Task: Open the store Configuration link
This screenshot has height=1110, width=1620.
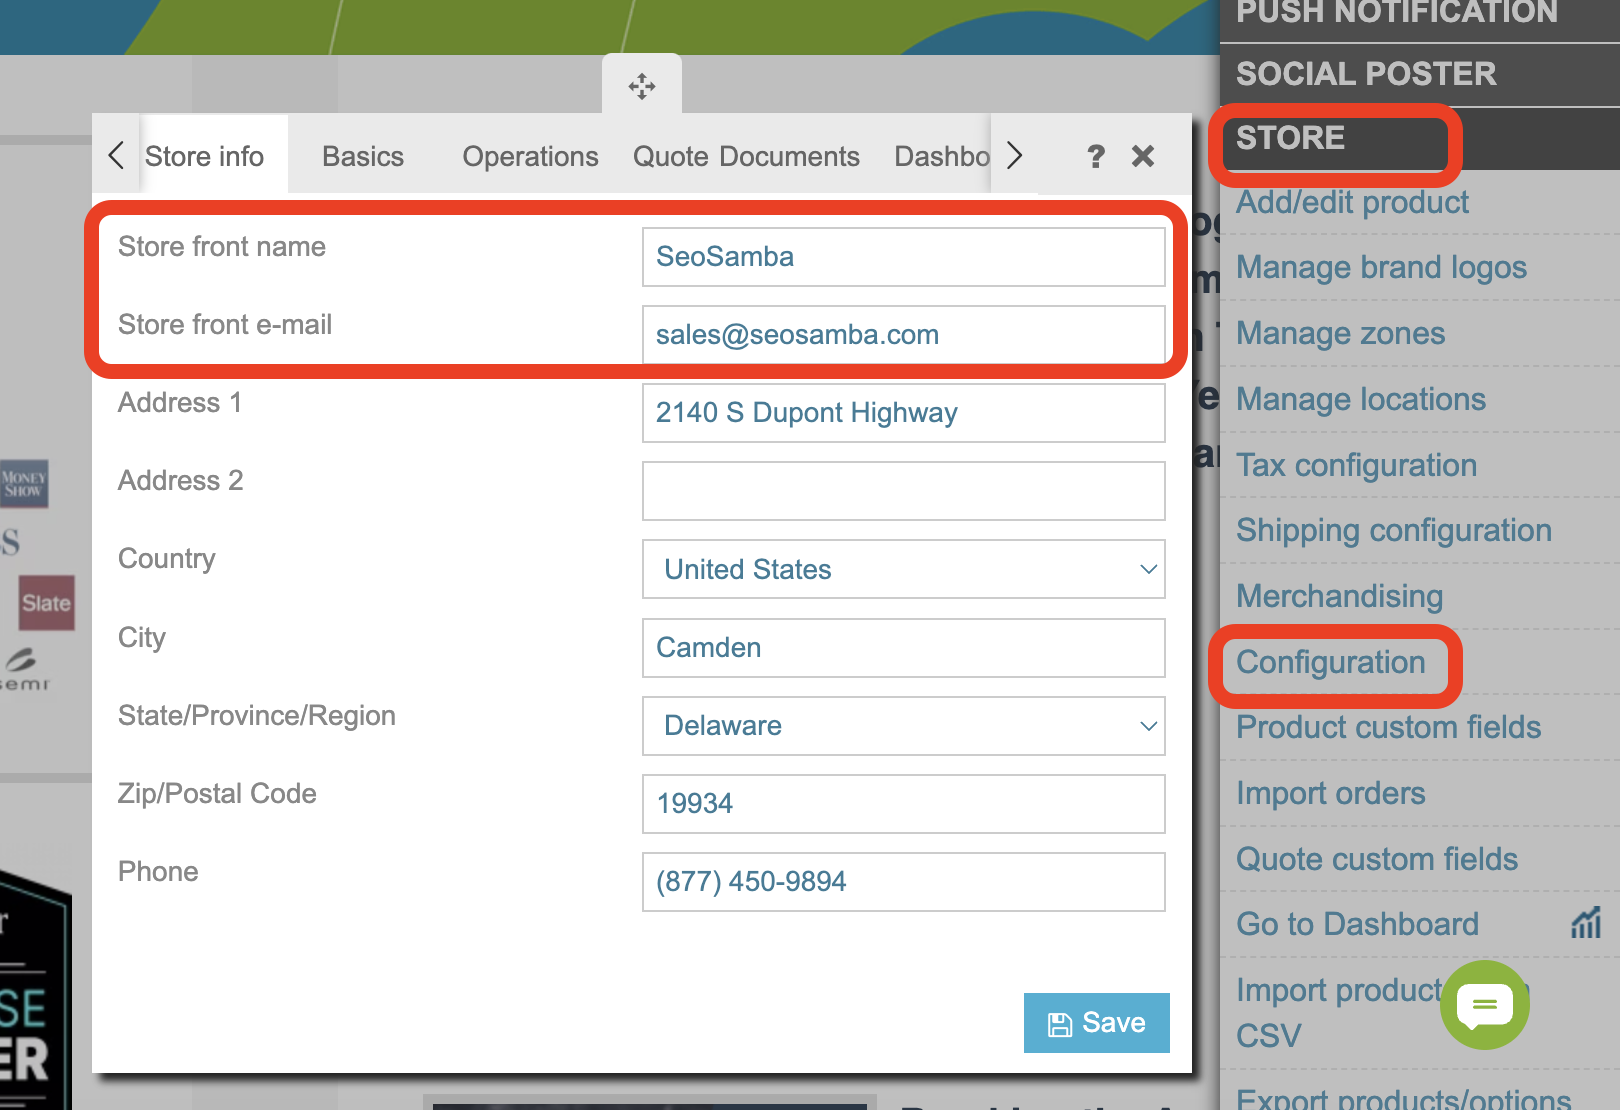Action: click(x=1331, y=662)
